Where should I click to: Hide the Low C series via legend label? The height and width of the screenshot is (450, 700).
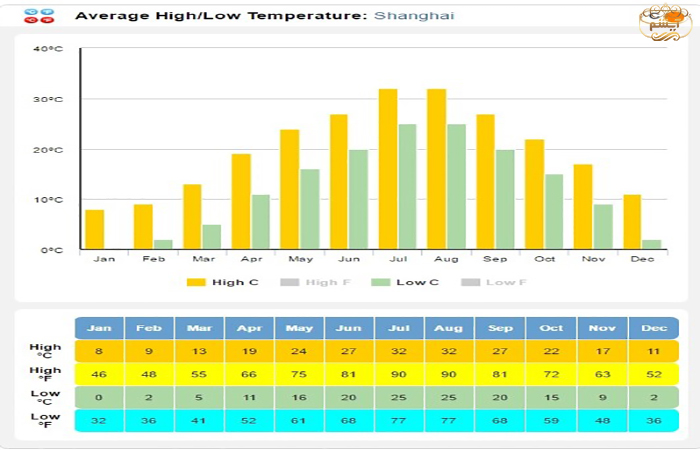coord(417,282)
